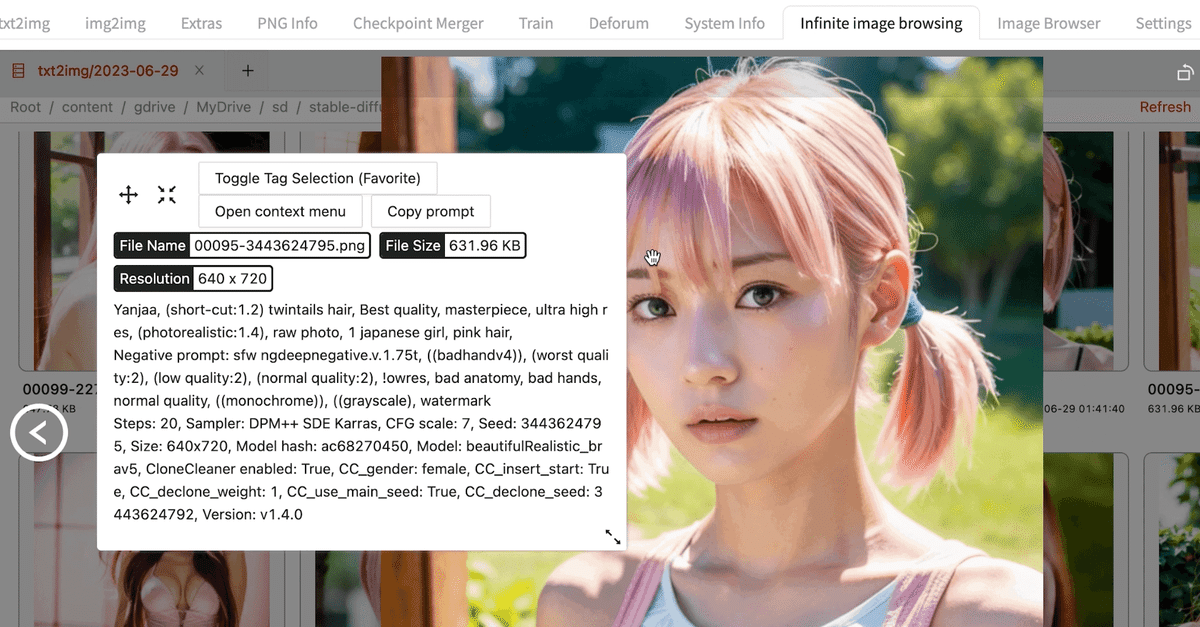This screenshot has height=627, width=1200.
Task: Open context menu for the current image
Action: pyautogui.click(x=280, y=211)
